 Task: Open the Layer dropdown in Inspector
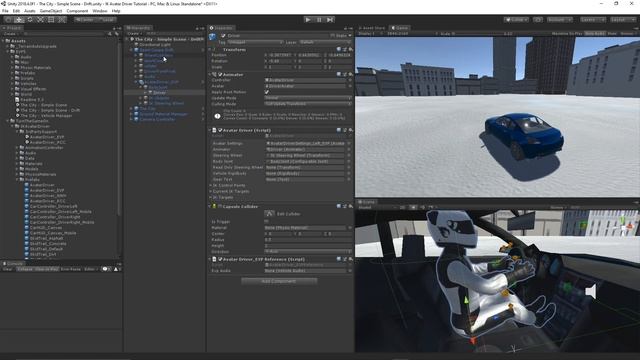[x=325, y=42]
